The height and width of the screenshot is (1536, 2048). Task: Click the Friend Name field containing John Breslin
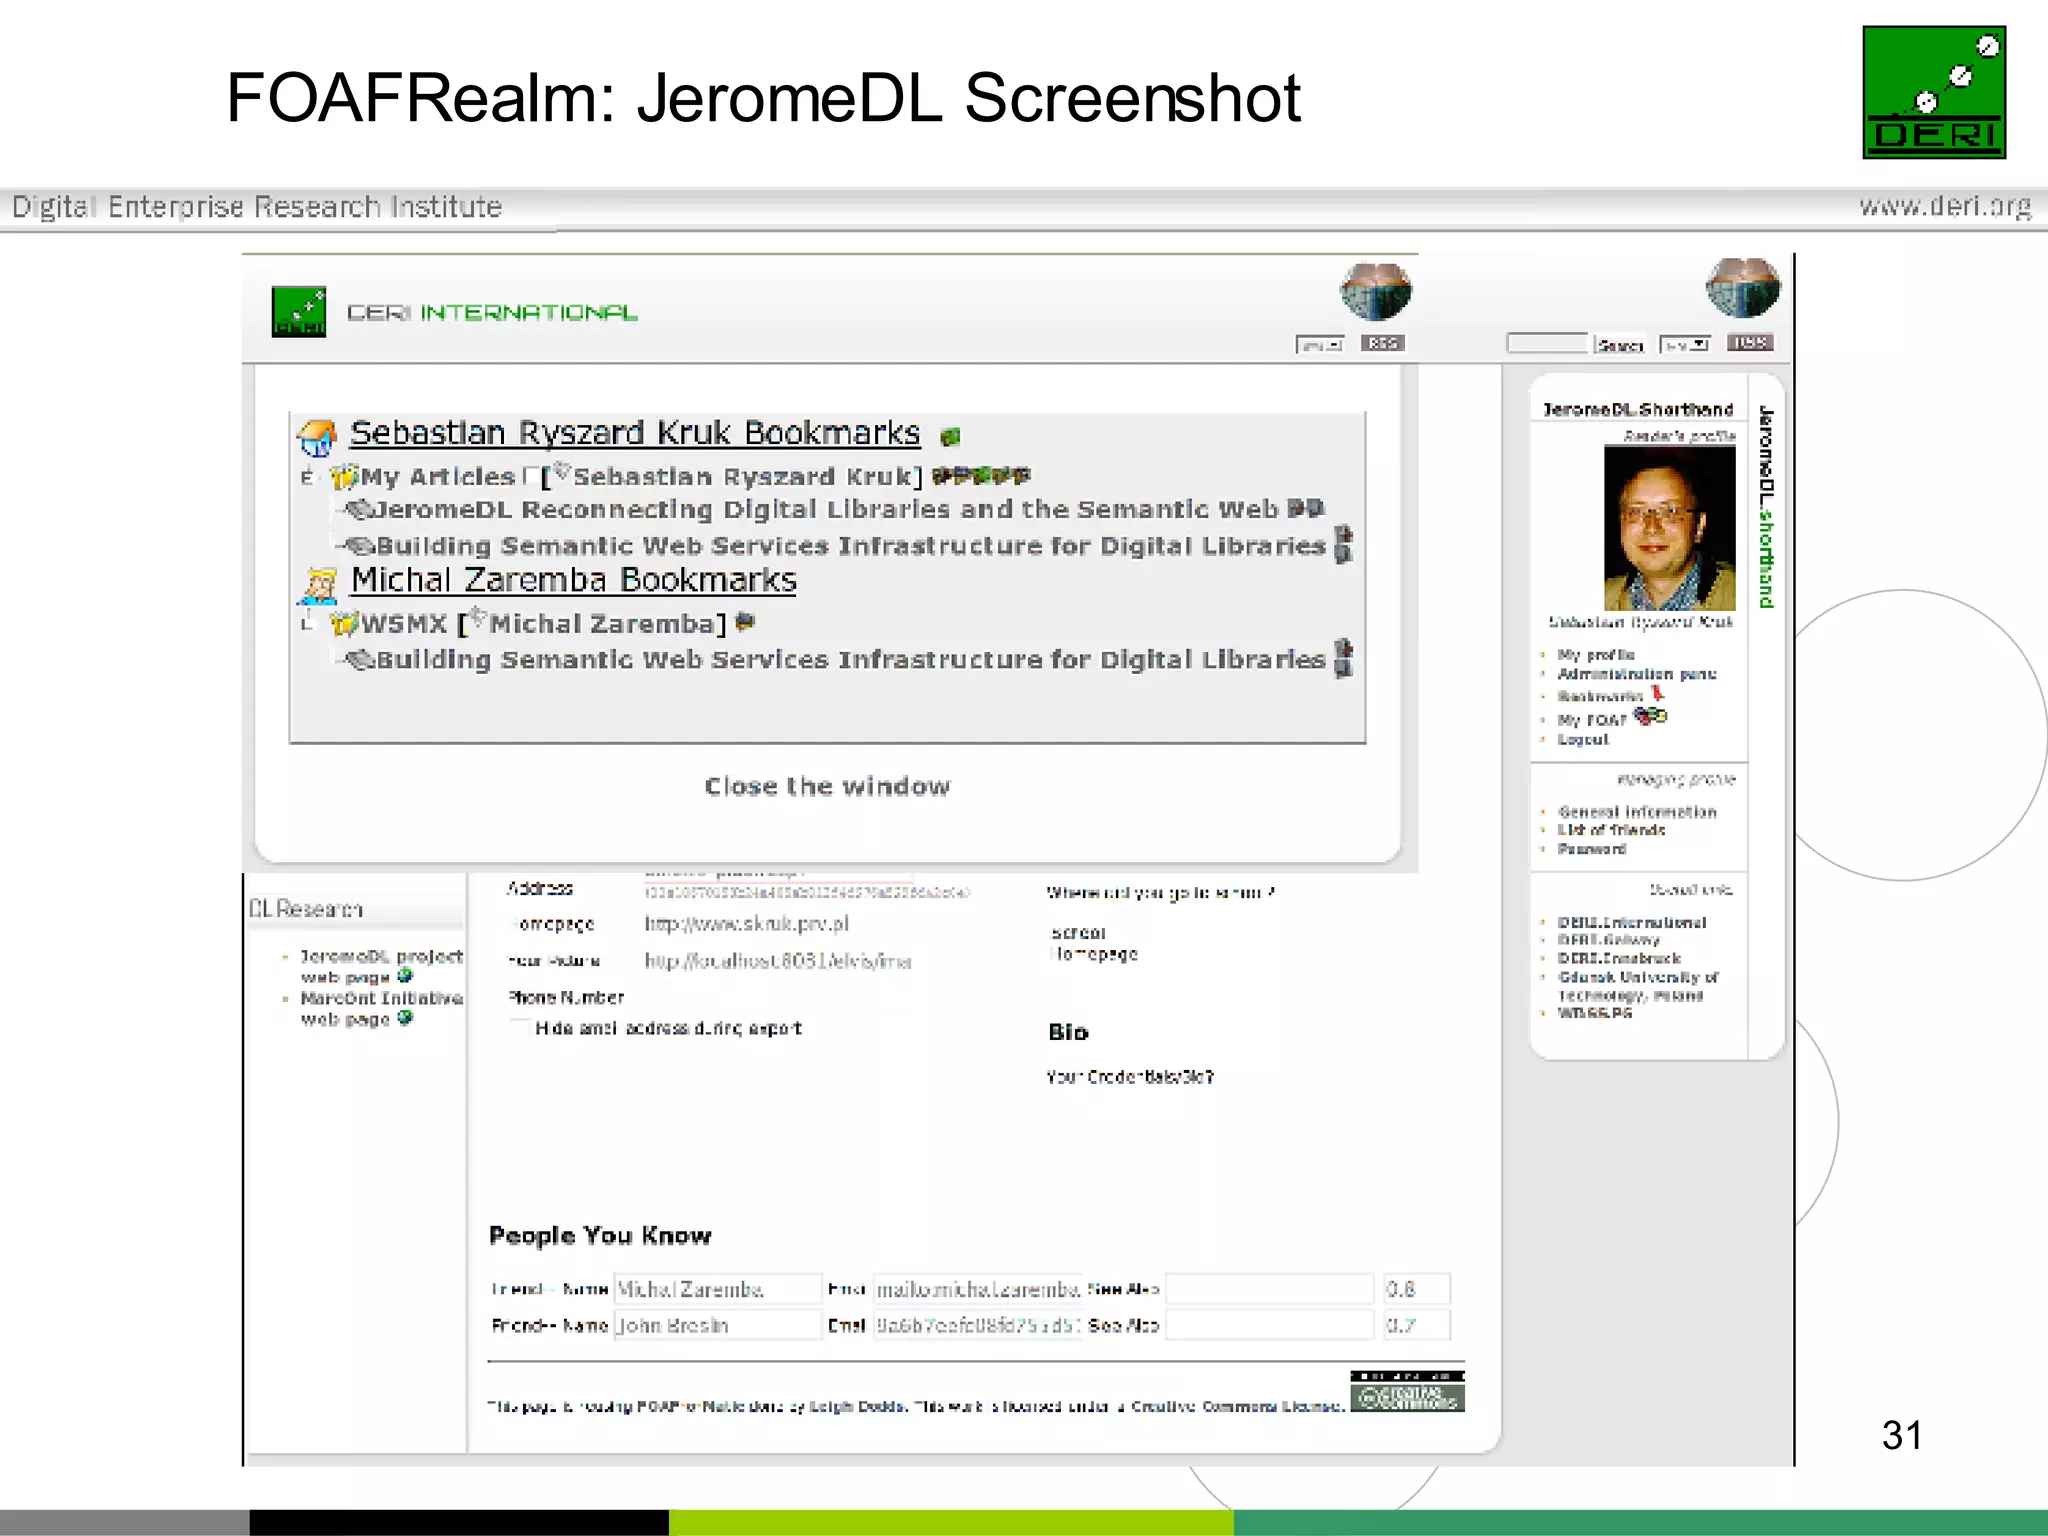(x=717, y=1326)
